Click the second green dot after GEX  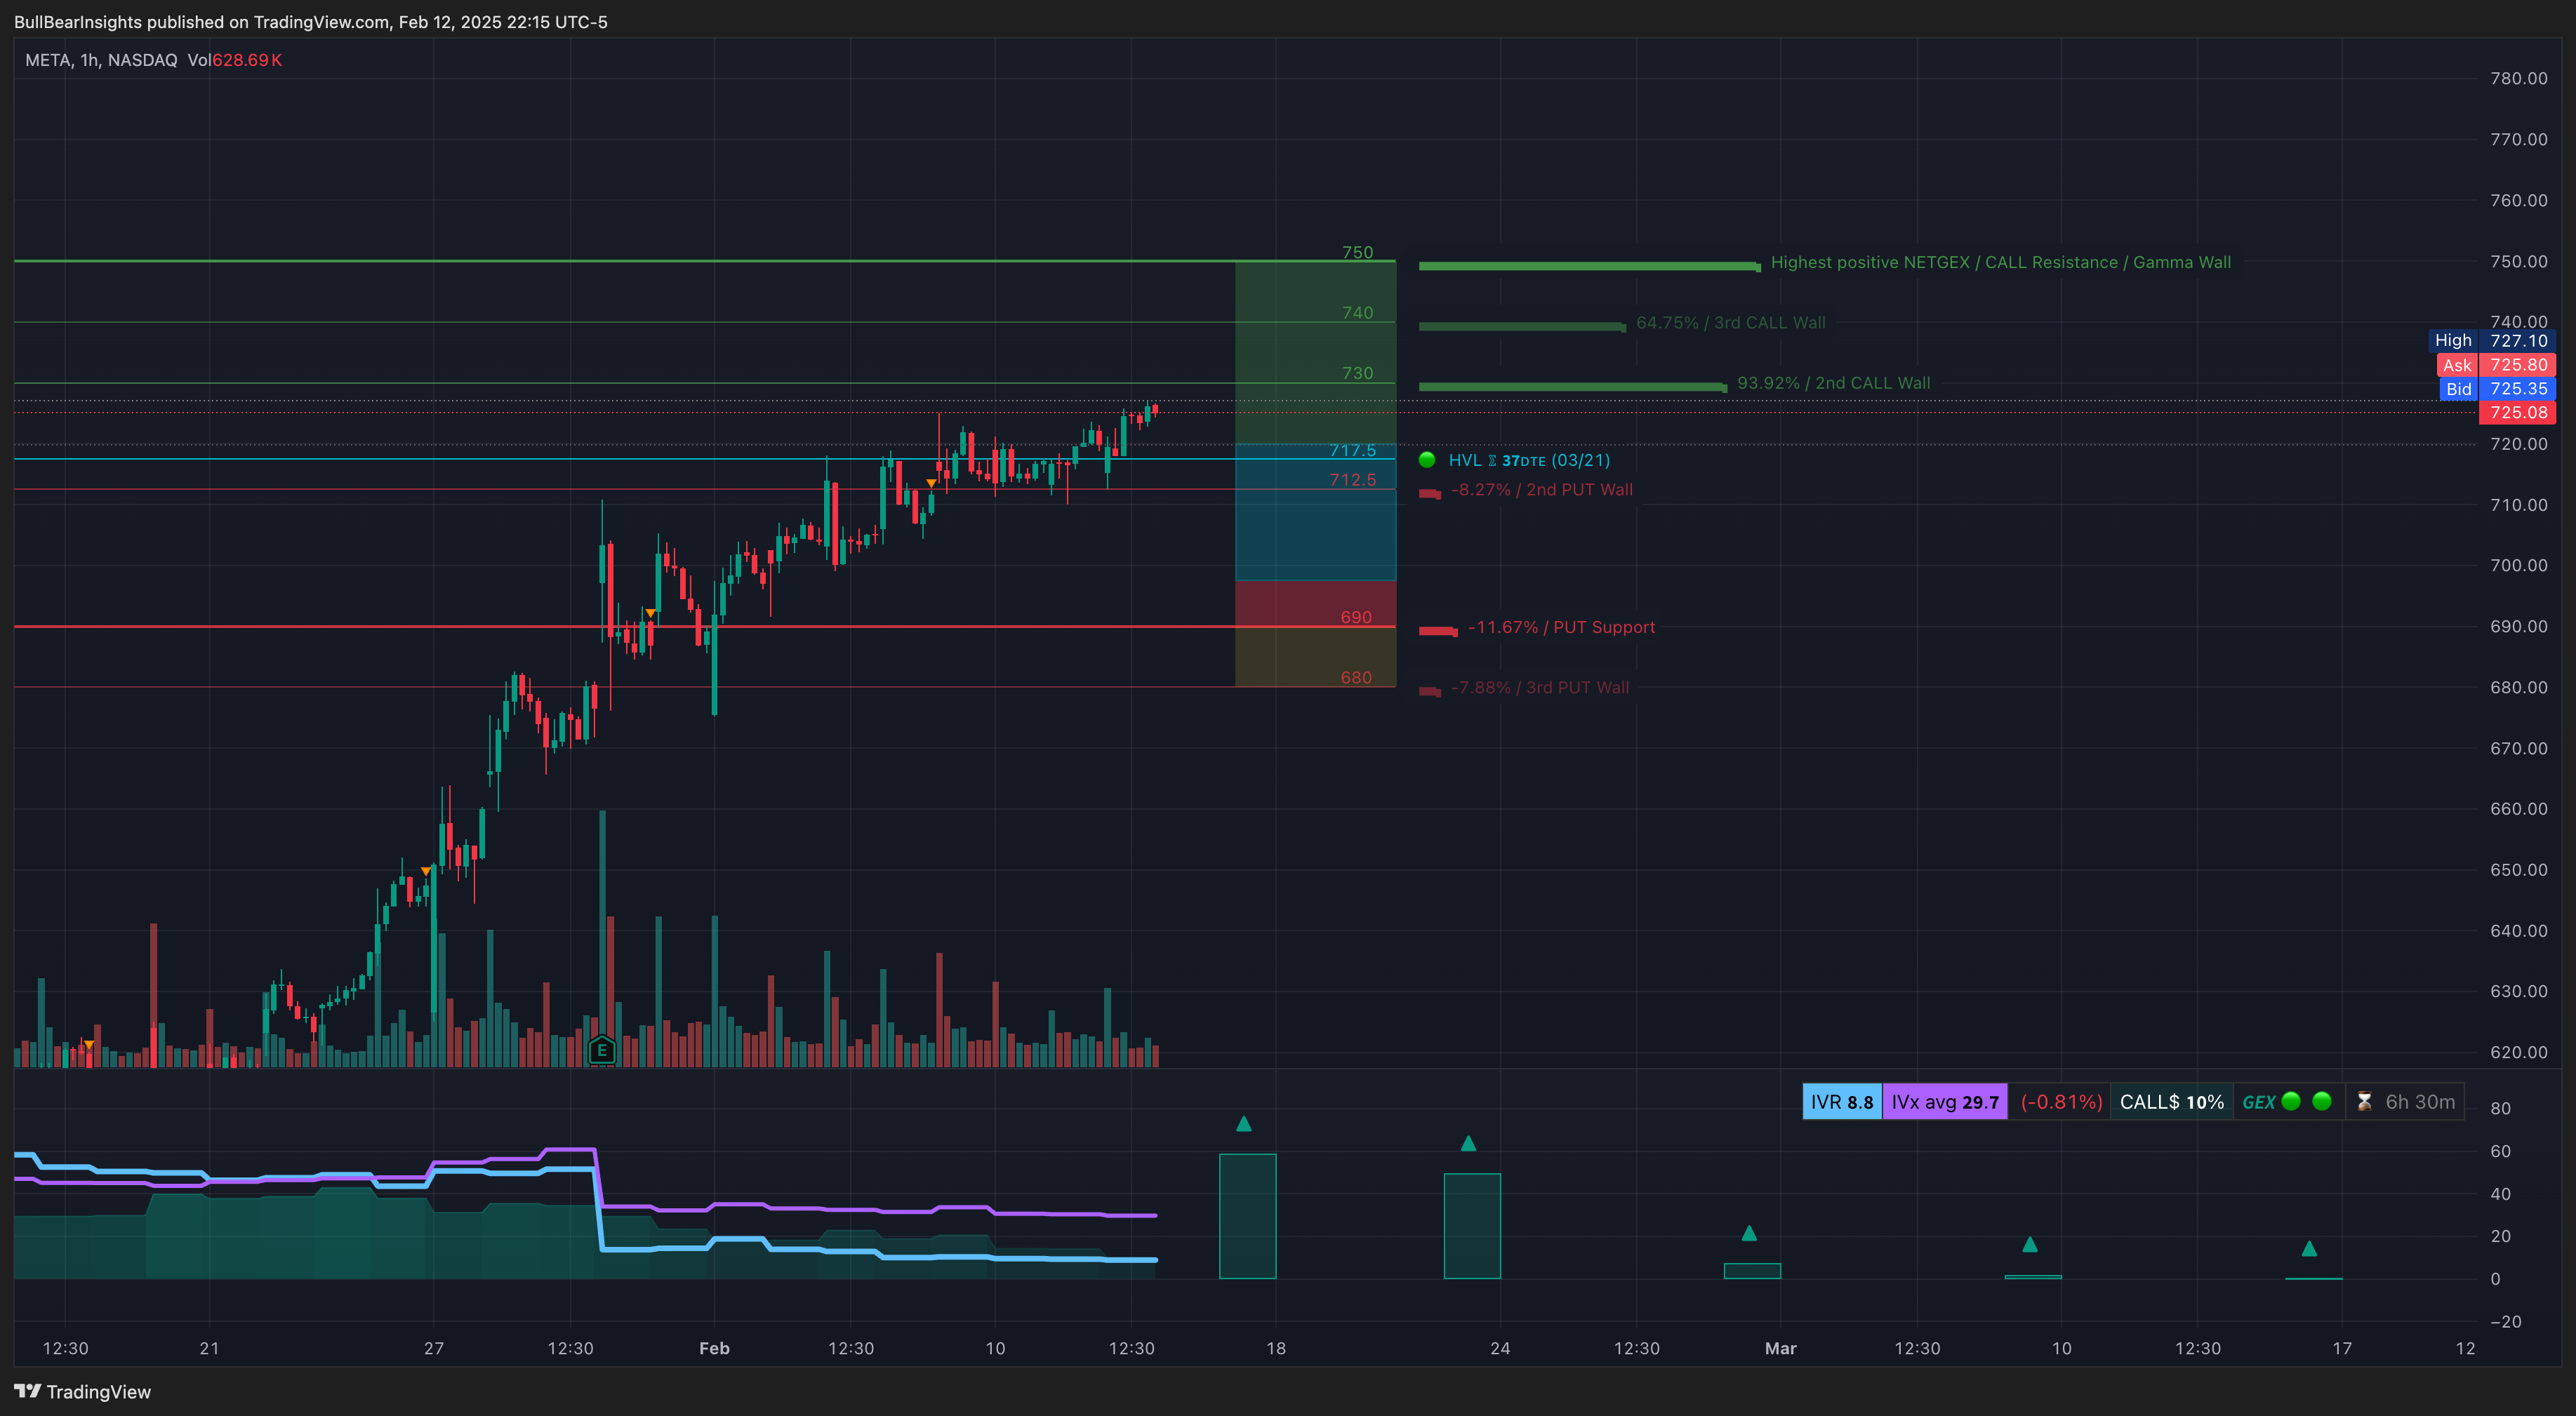click(x=2322, y=1101)
